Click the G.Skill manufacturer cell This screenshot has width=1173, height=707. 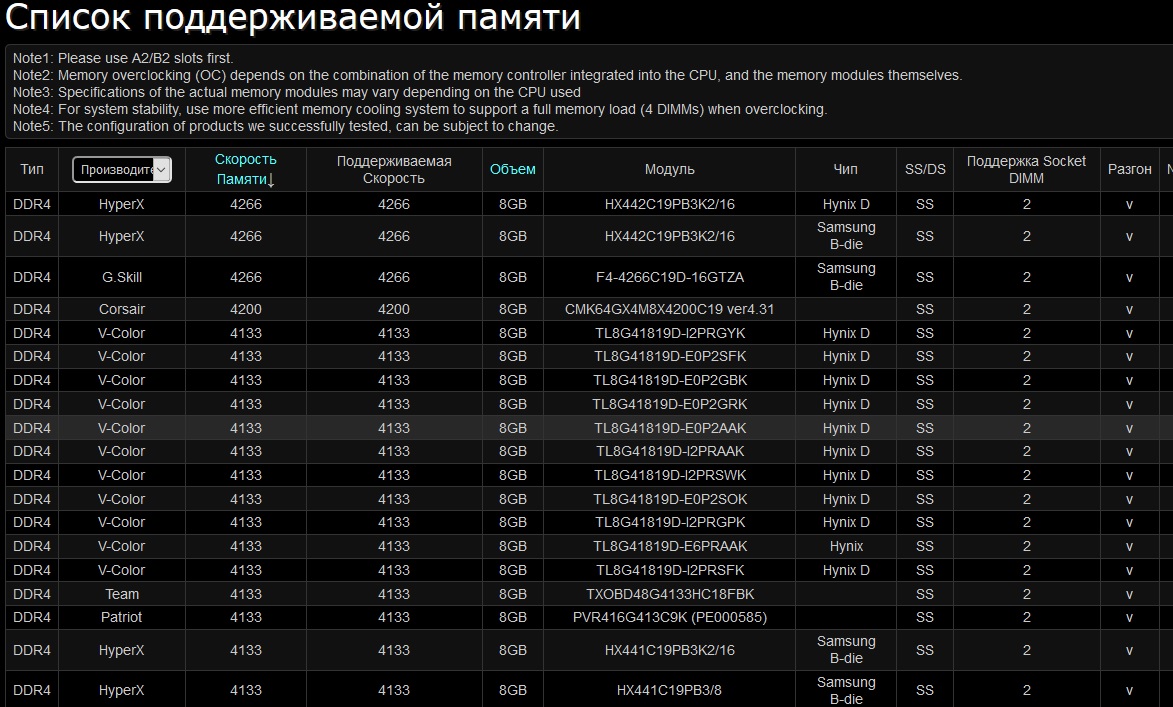(122, 277)
